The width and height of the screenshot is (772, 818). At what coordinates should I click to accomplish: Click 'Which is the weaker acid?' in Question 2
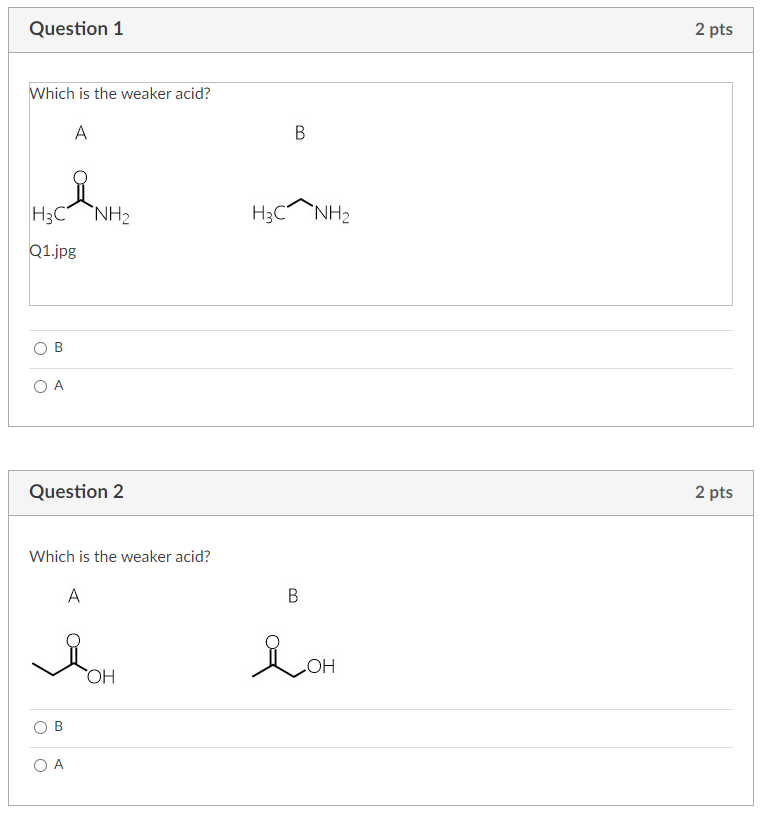pyautogui.click(x=120, y=556)
